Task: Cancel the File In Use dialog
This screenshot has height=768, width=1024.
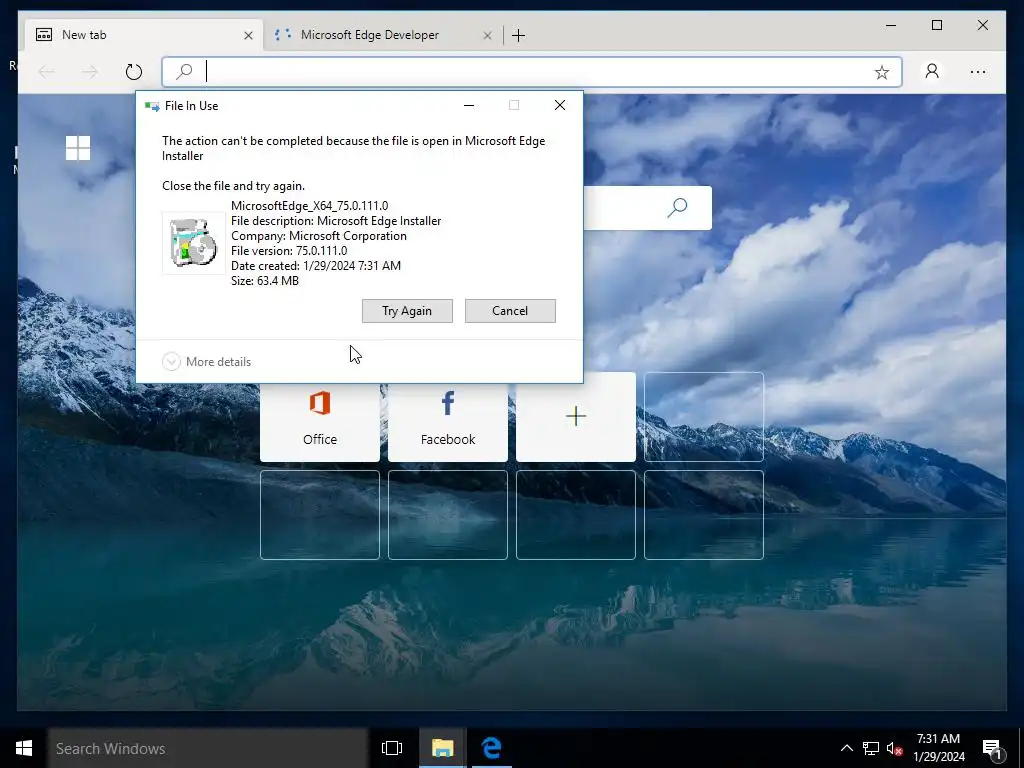Action: coord(510,311)
